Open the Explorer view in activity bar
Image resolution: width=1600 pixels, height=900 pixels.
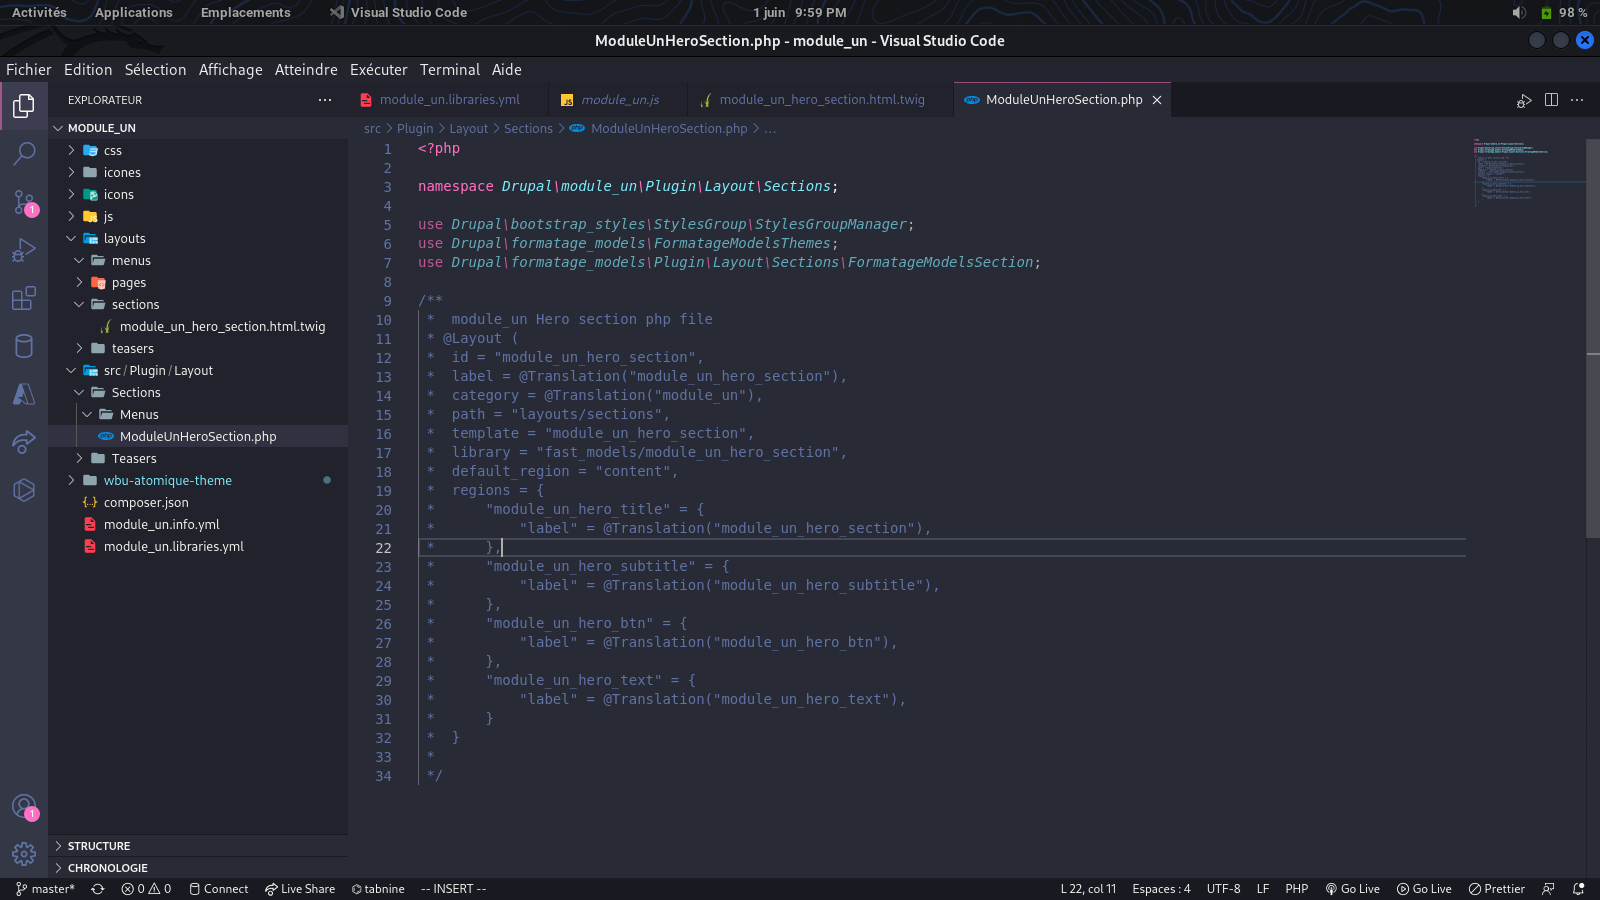click(24, 105)
